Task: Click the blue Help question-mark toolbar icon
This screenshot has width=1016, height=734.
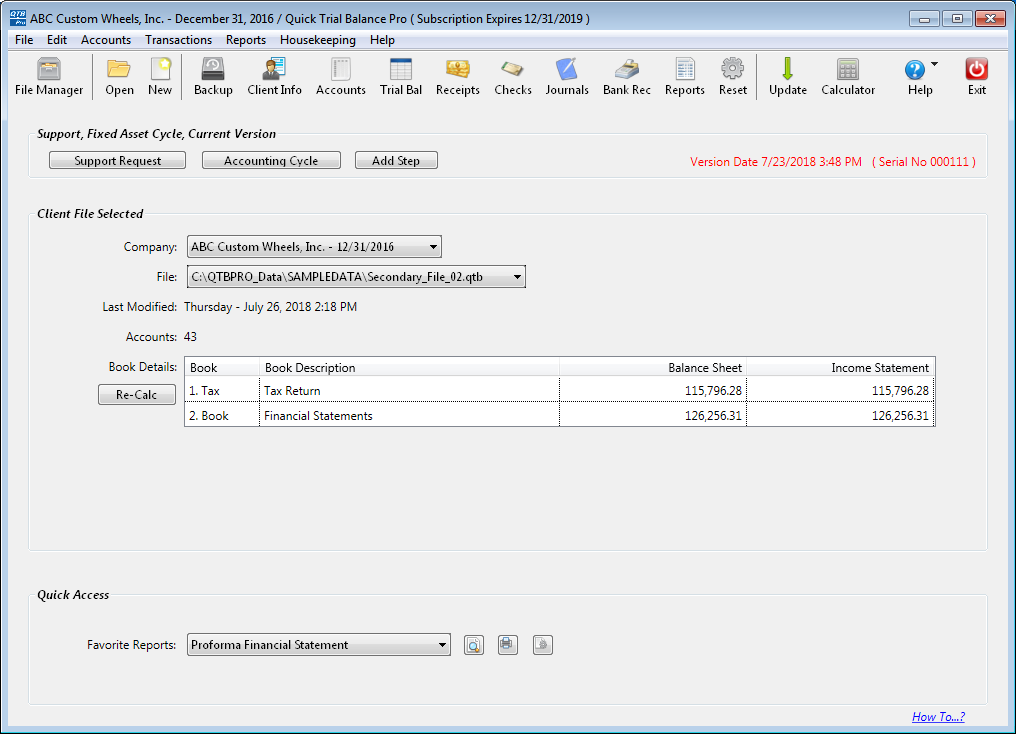Action: tap(915, 70)
